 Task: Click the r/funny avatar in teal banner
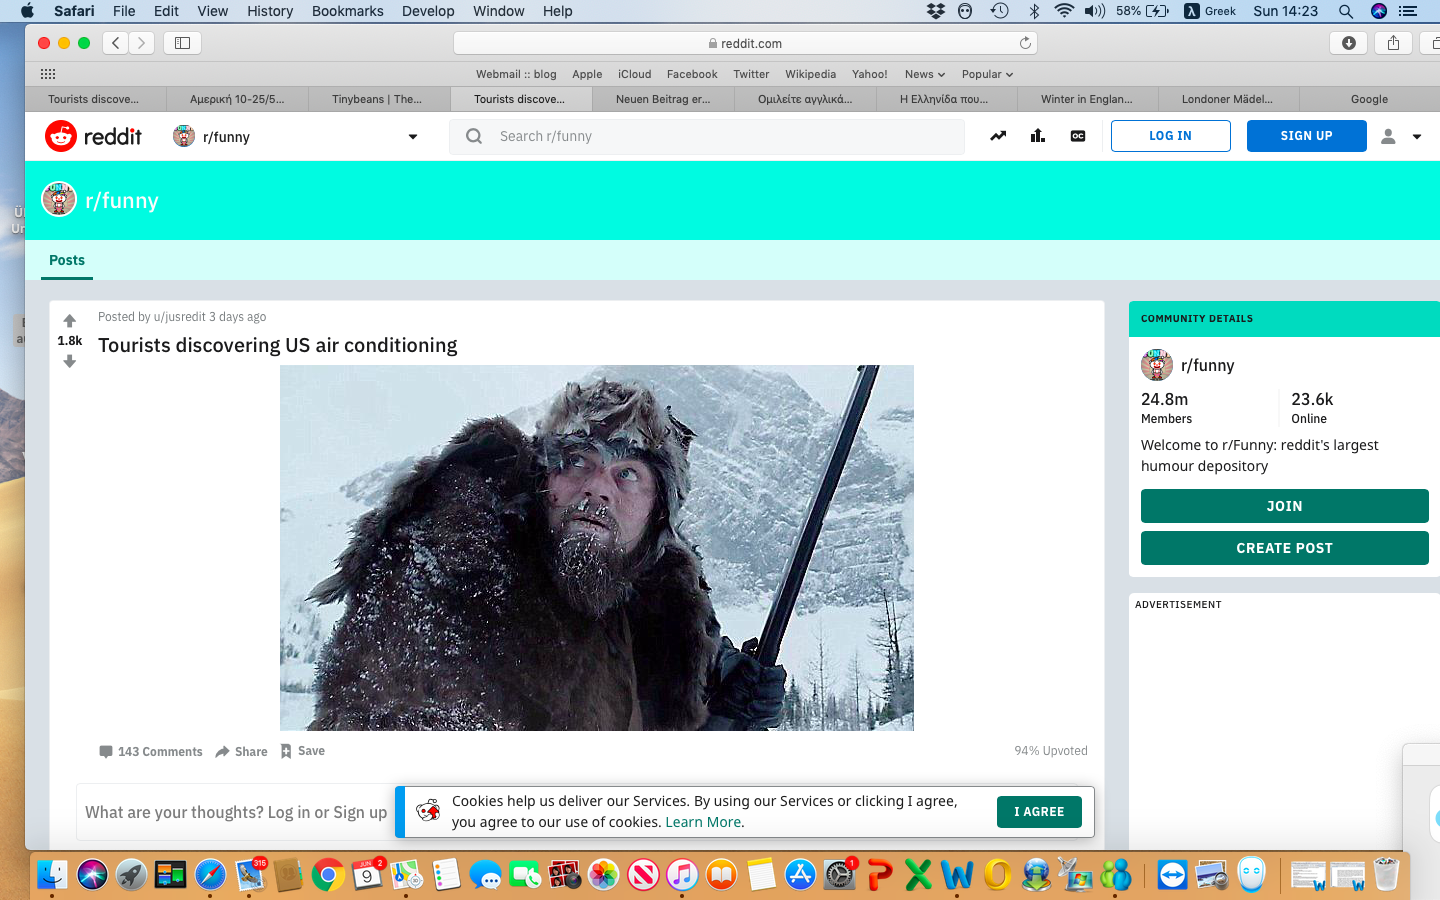(59, 199)
